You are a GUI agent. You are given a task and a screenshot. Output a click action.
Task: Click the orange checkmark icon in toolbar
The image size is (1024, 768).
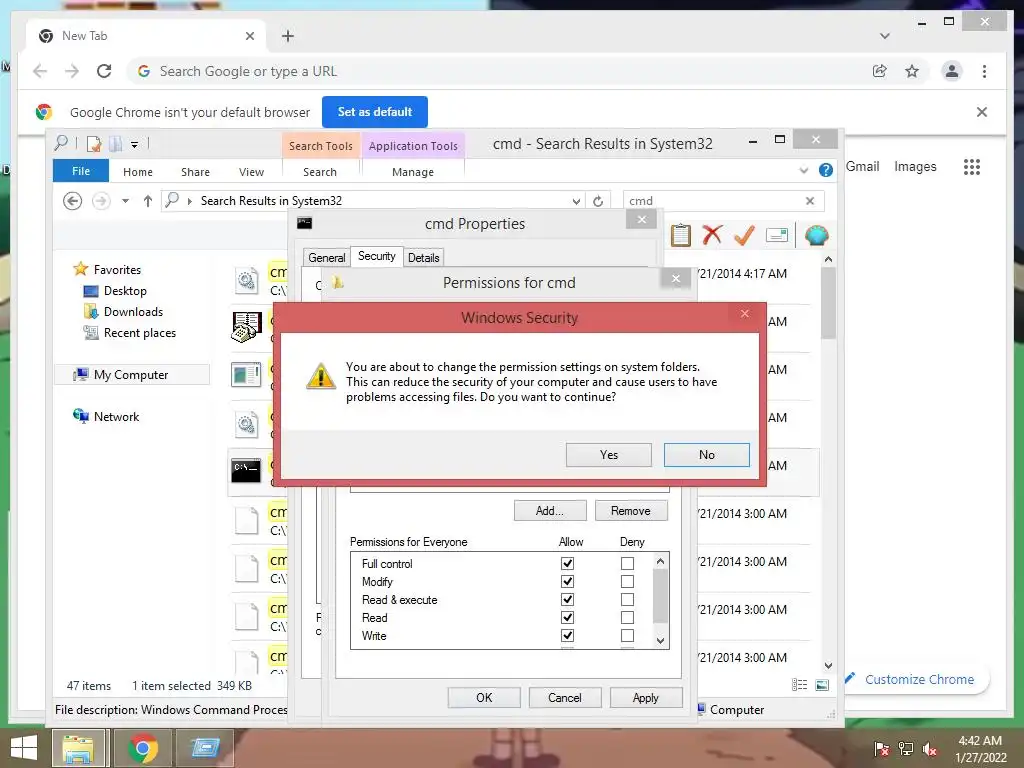(x=744, y=234)
